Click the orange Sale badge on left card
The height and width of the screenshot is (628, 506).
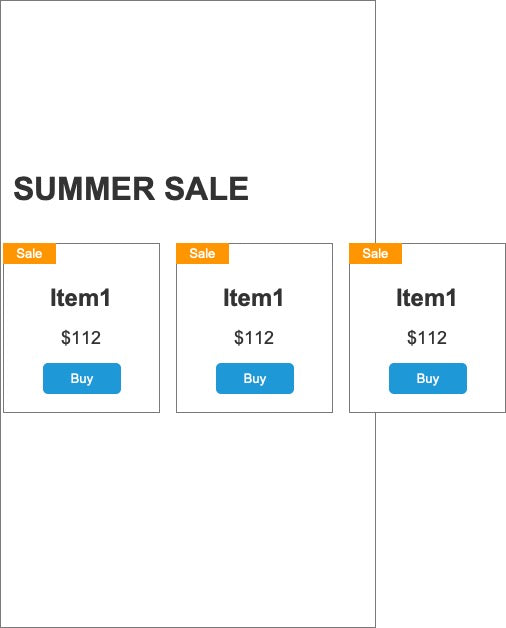coord(30,254)
